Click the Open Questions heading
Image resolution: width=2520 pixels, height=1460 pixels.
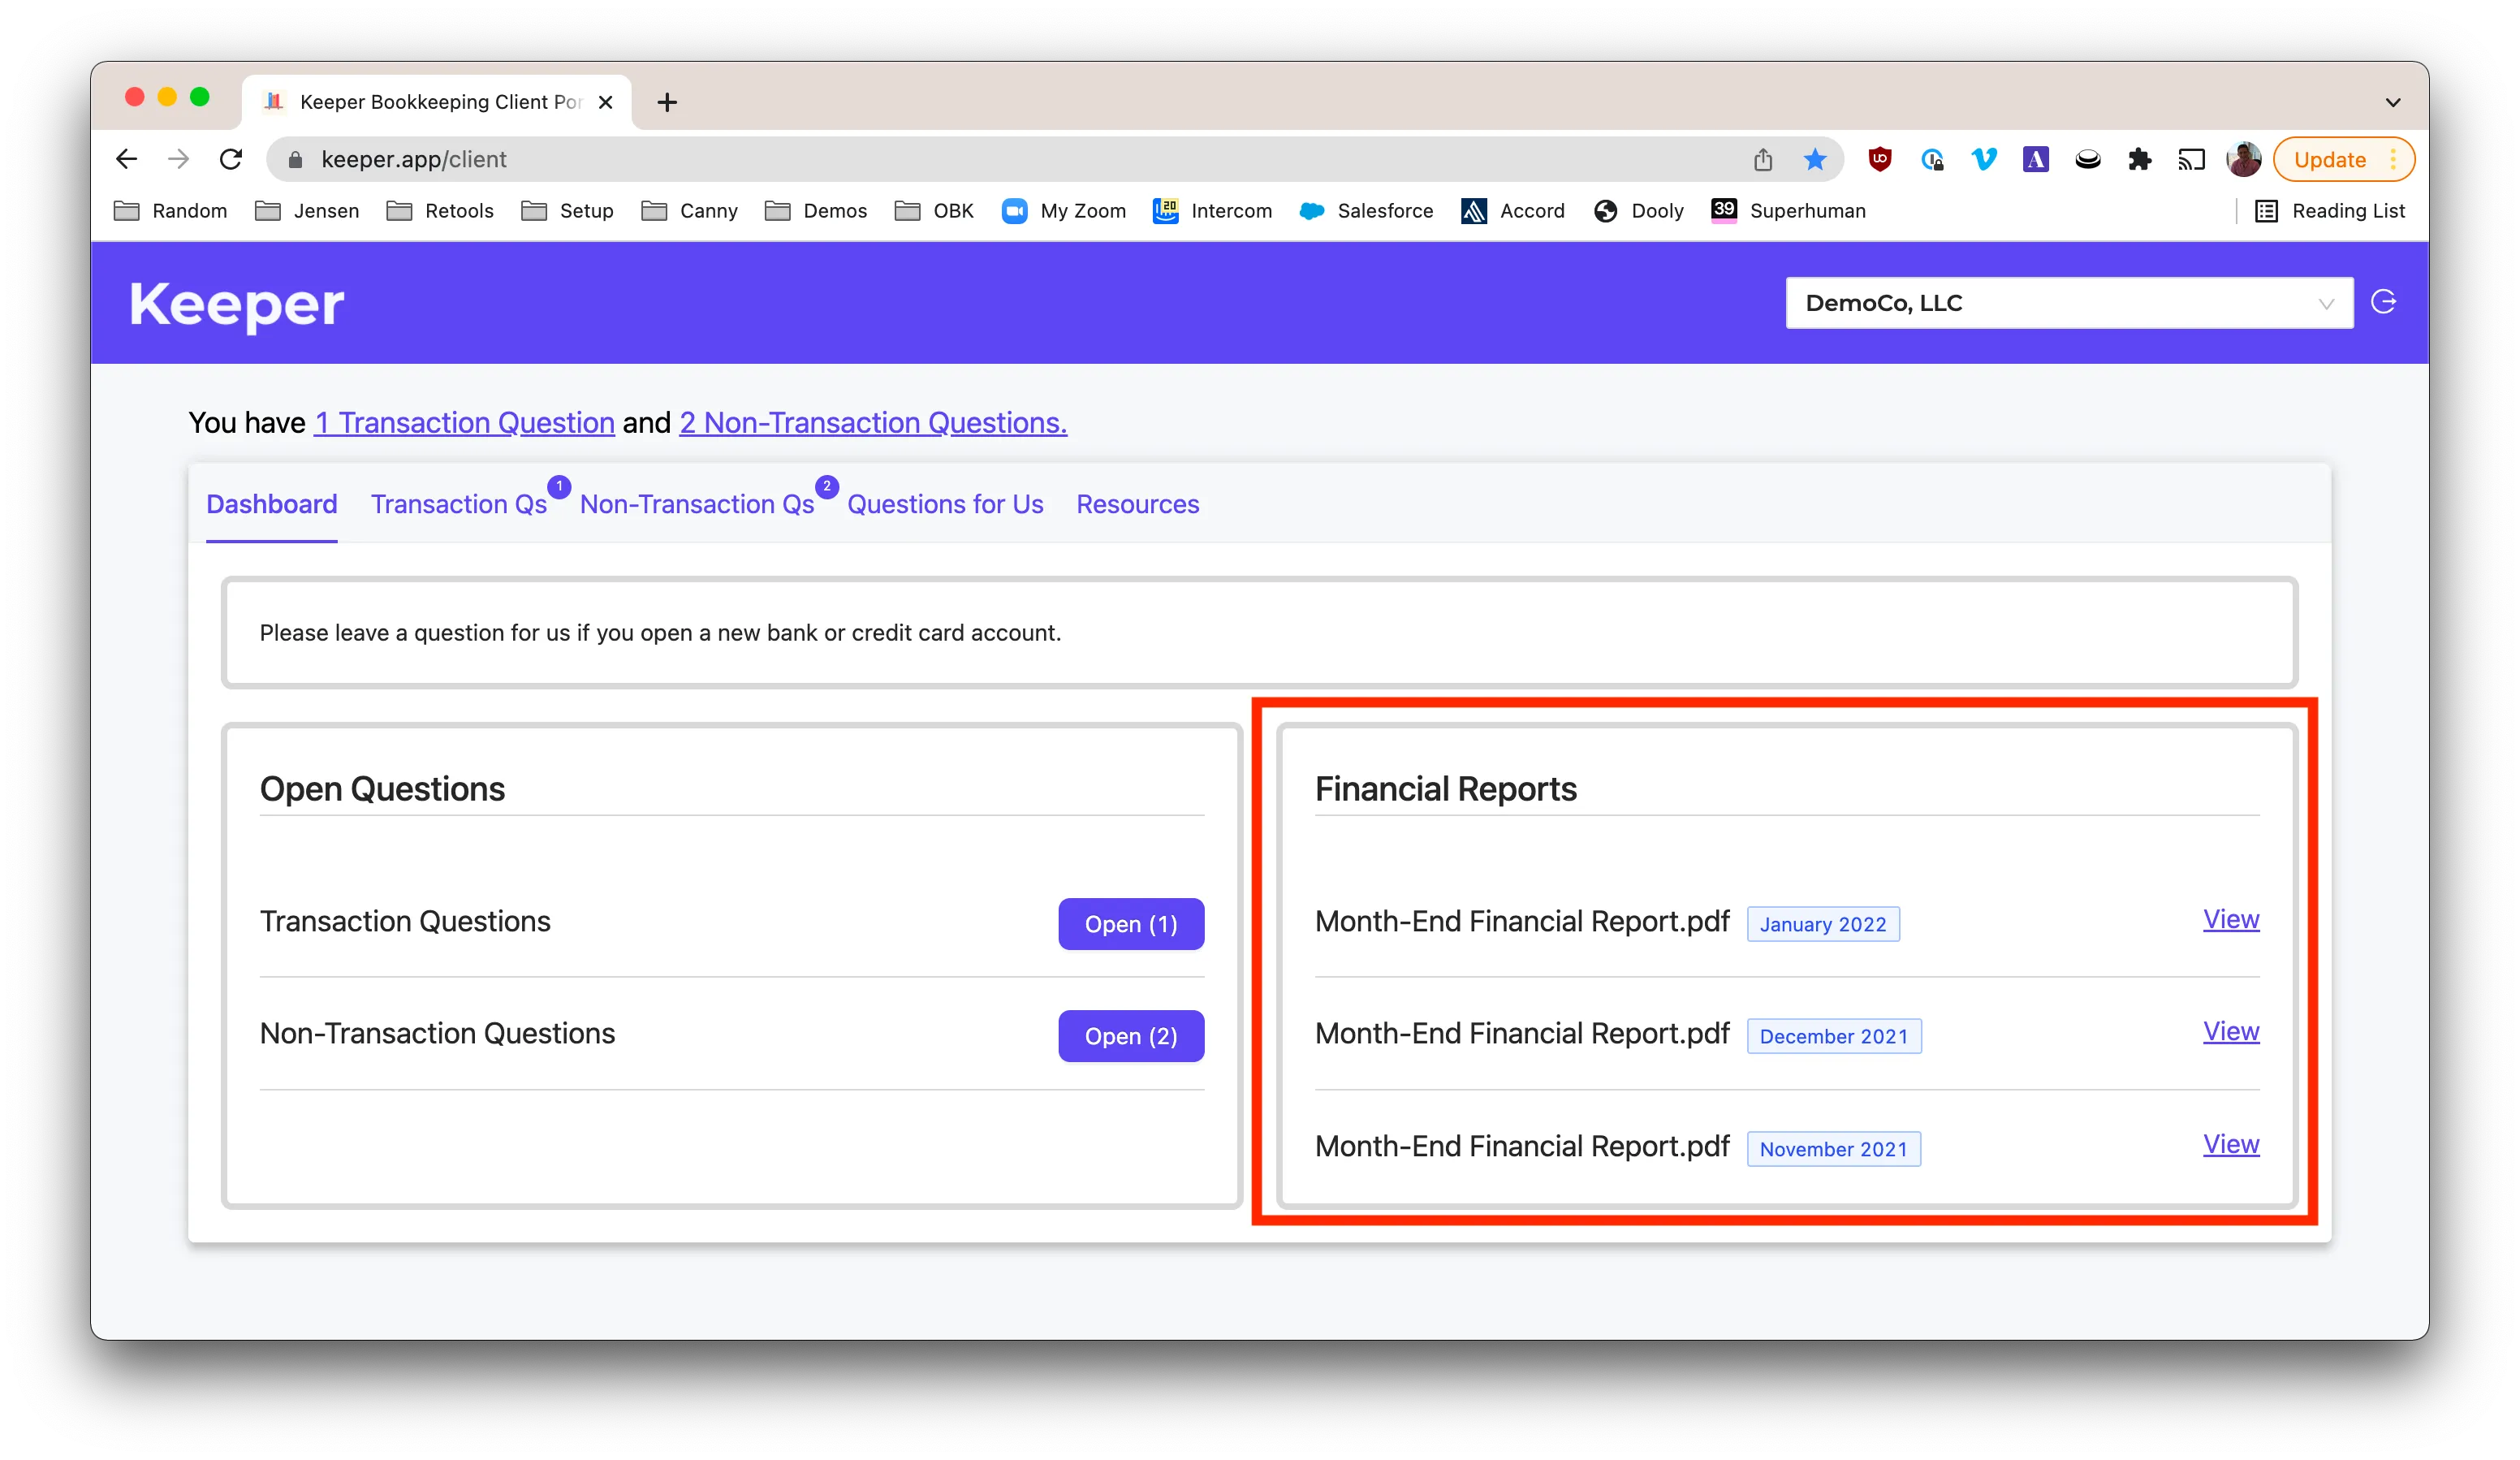(x=382, y=789)
